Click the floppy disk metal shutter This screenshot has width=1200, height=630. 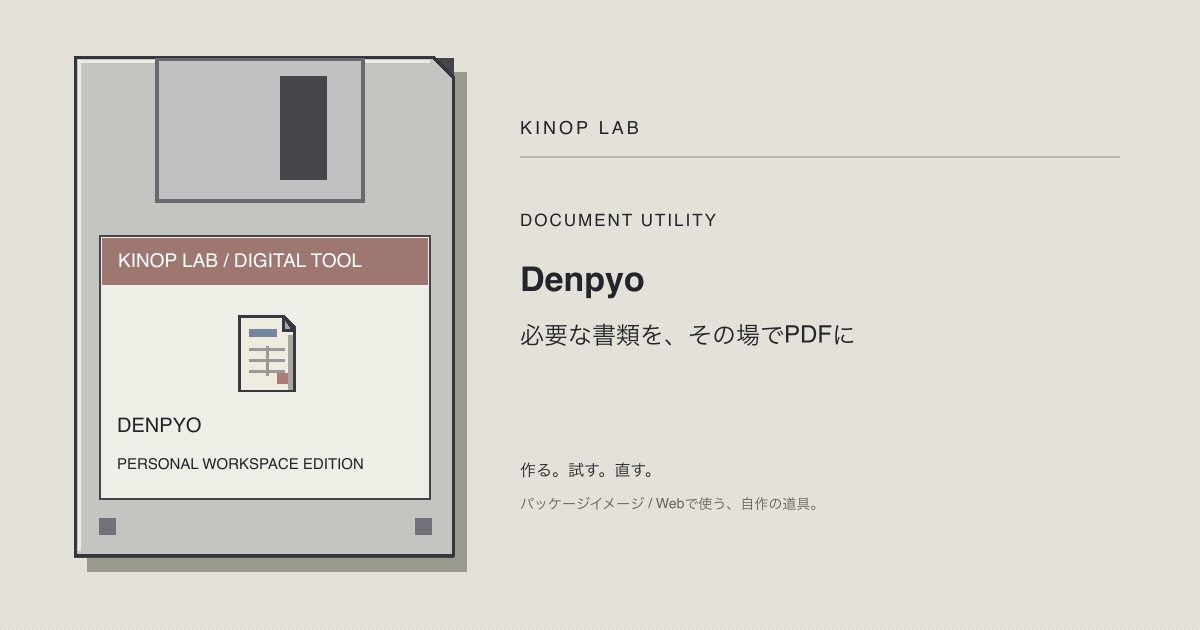[x=260, y=130]
